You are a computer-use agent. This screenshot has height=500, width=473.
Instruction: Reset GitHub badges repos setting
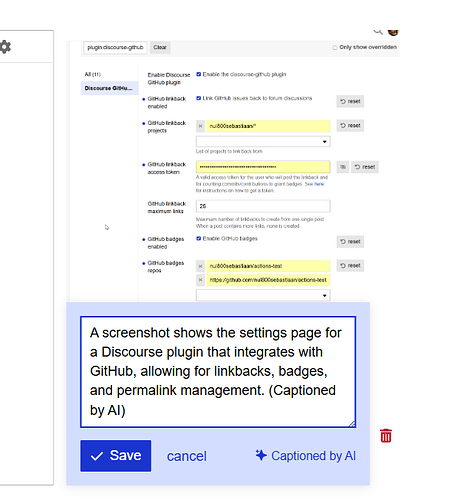pos(350,266)
